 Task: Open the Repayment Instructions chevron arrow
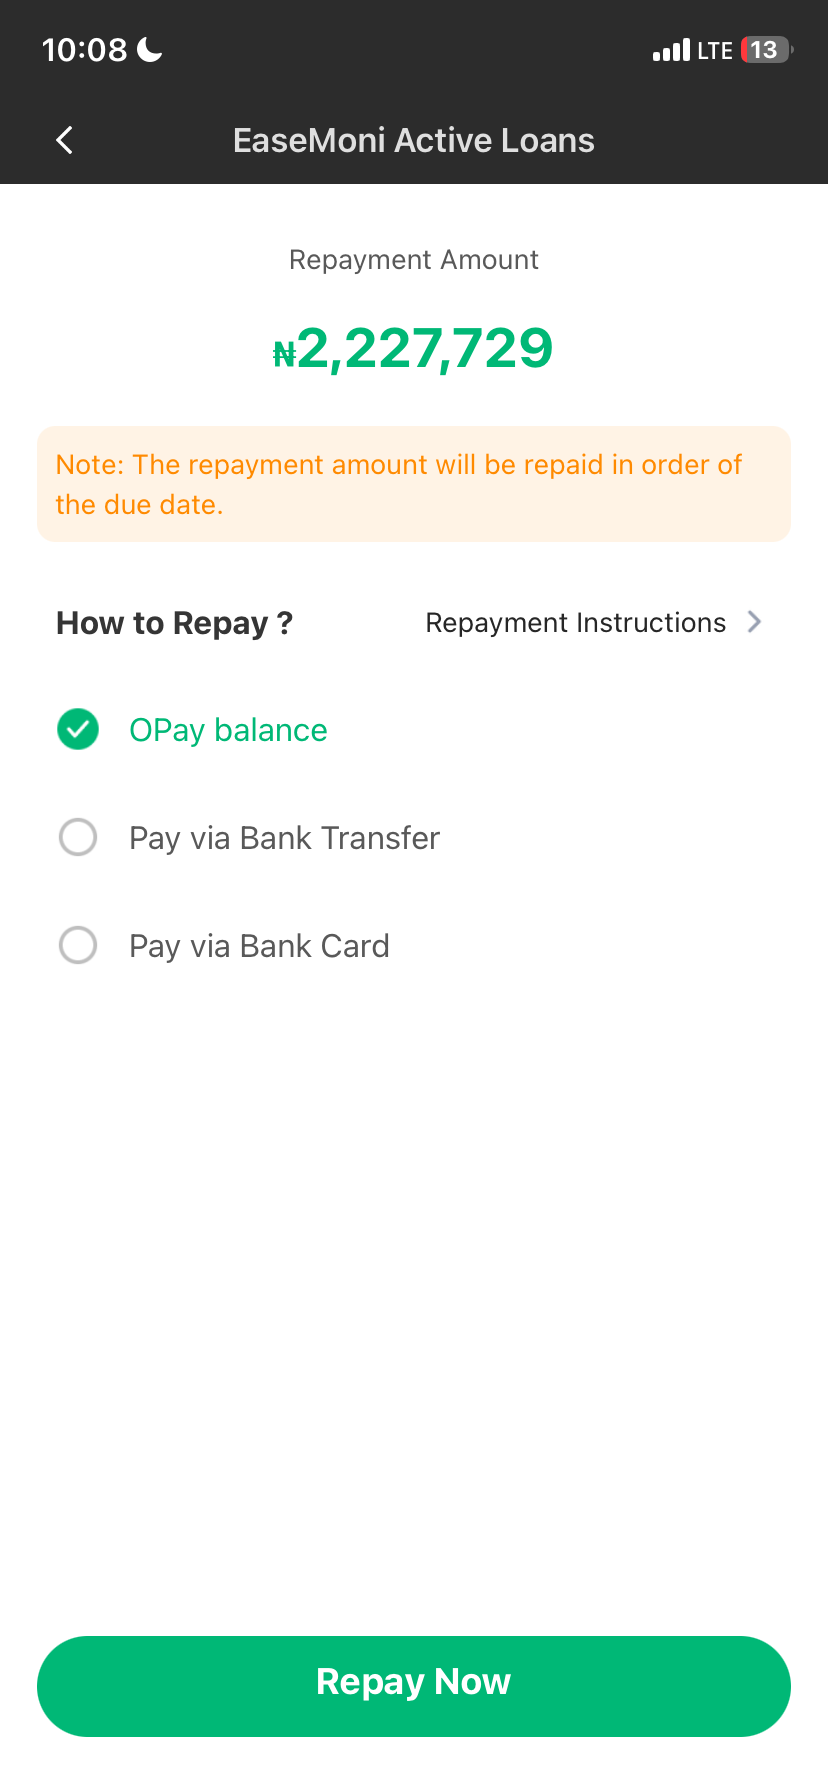755,622
